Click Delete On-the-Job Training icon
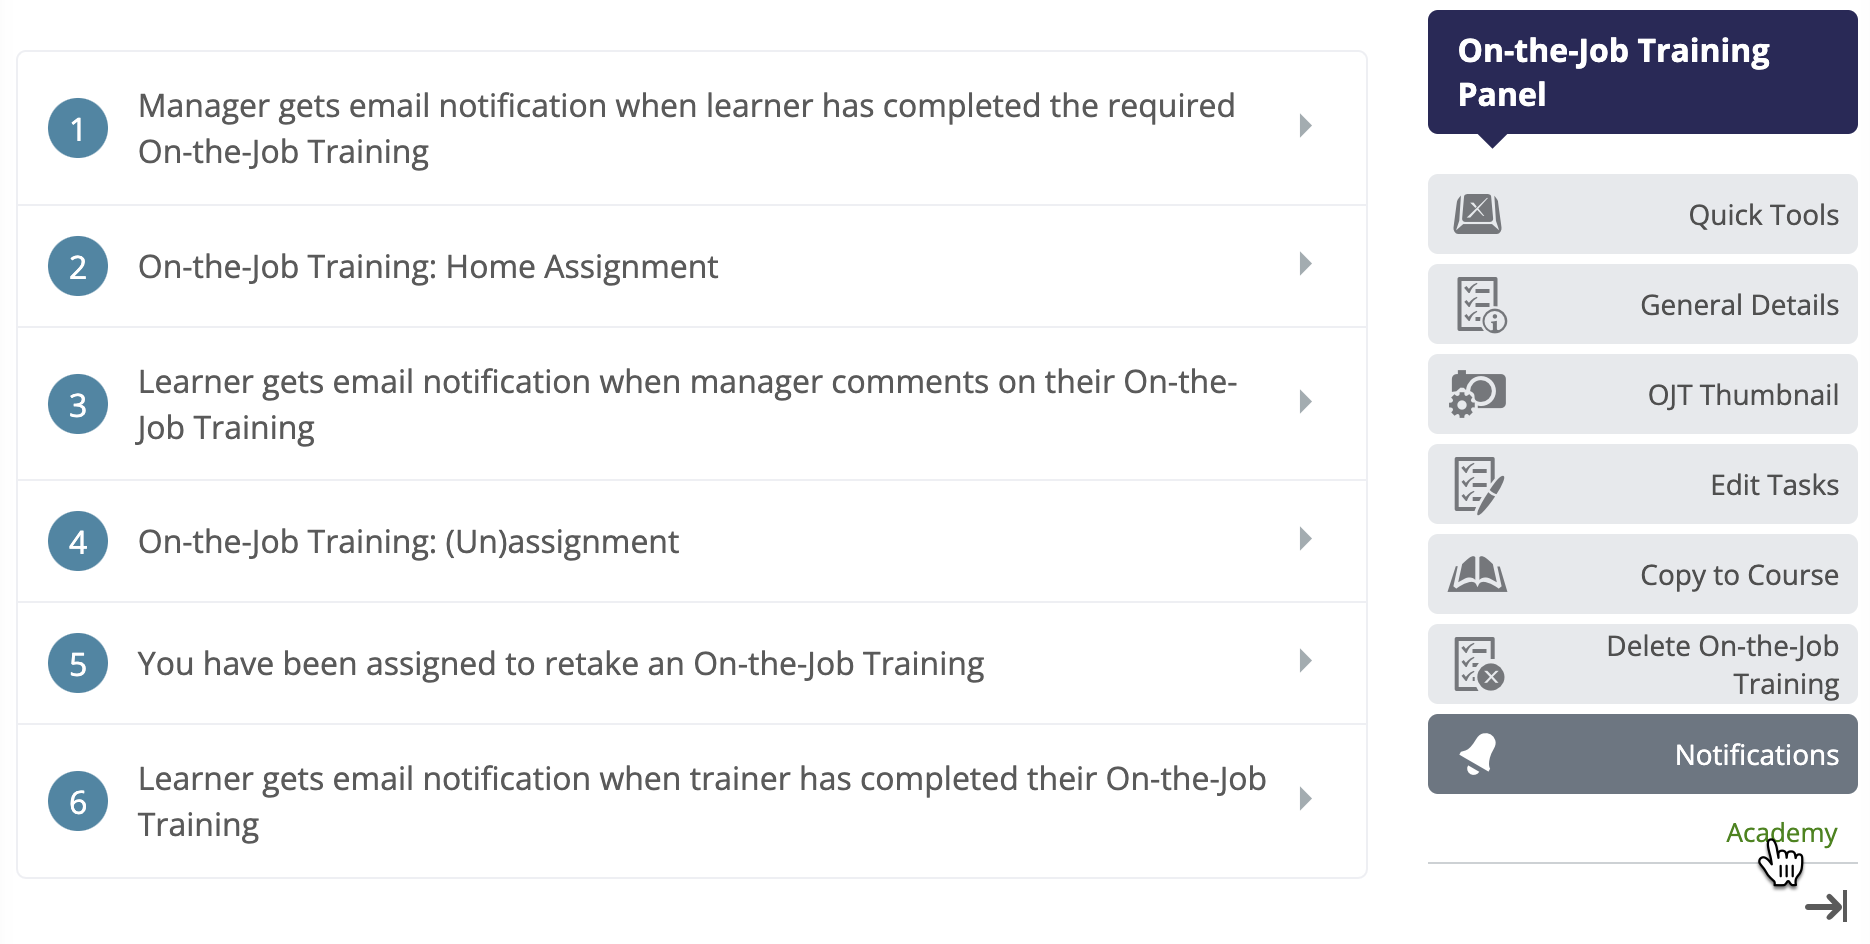 (1479, 664)
